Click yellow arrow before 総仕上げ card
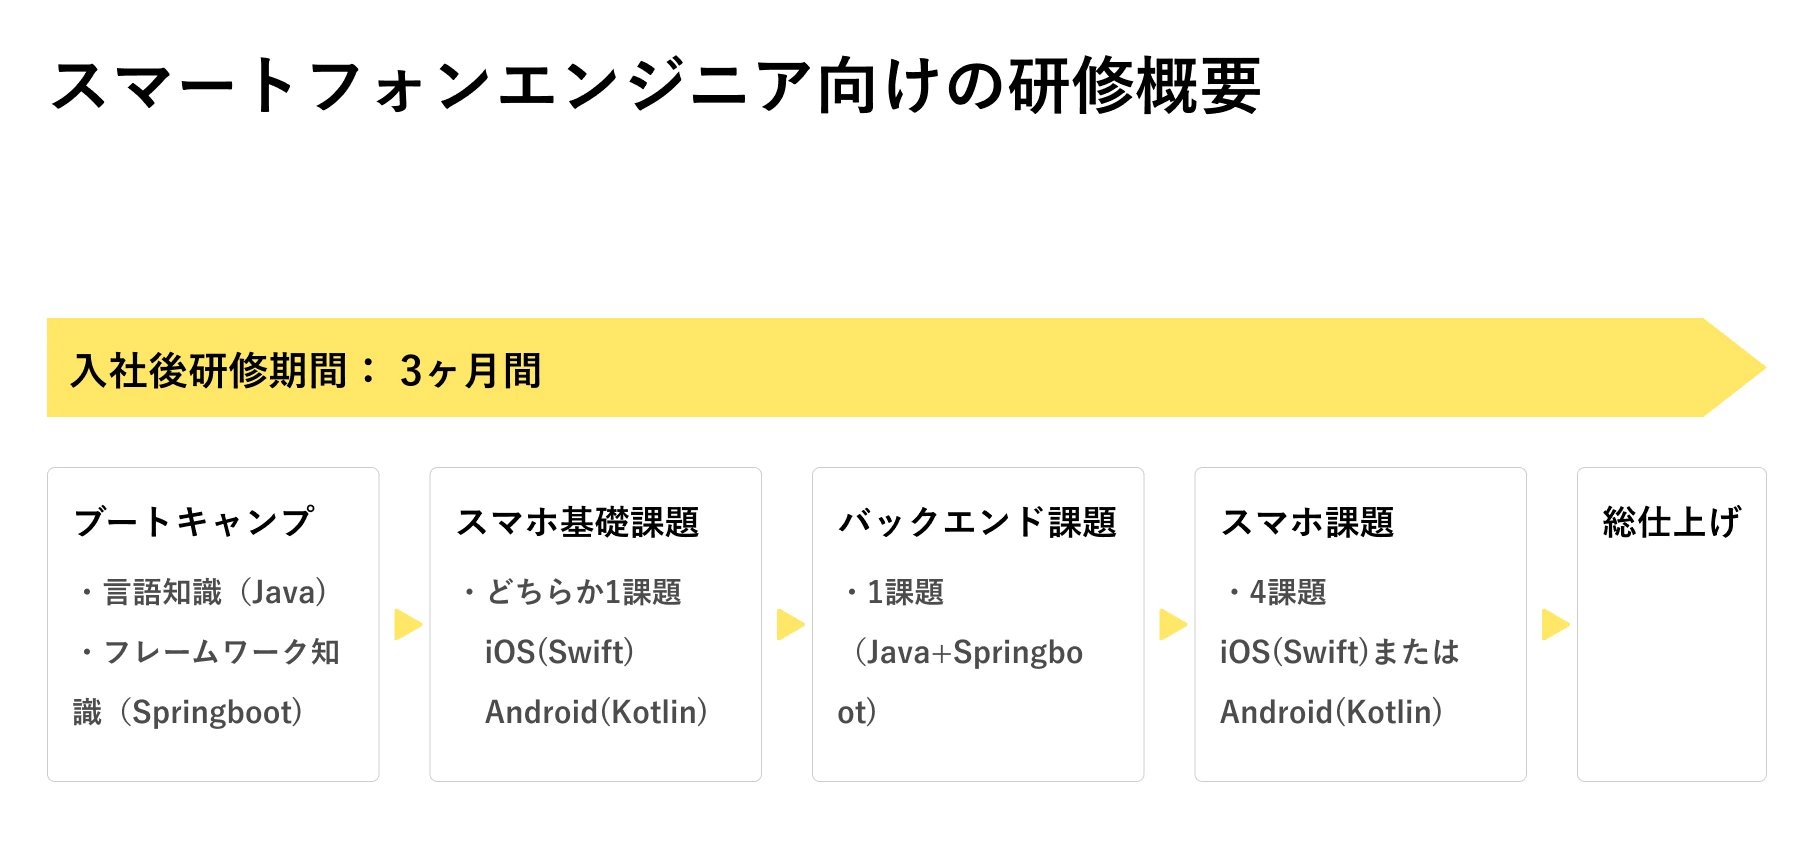 (1554, 624)
